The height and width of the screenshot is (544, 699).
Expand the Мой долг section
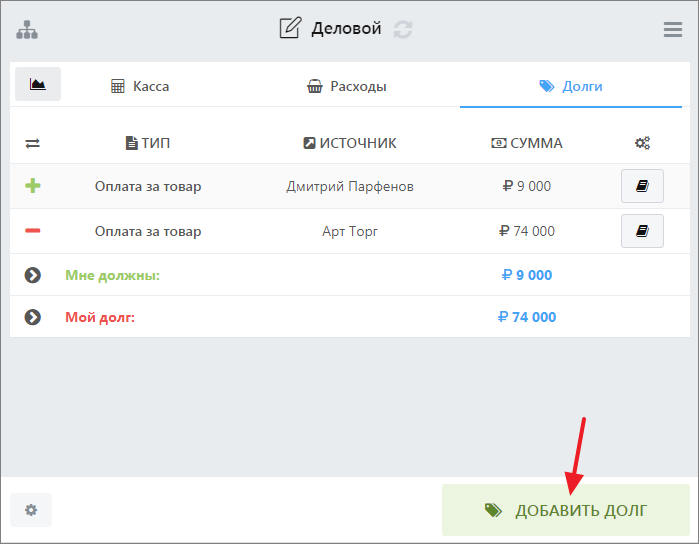coord(33,317)
